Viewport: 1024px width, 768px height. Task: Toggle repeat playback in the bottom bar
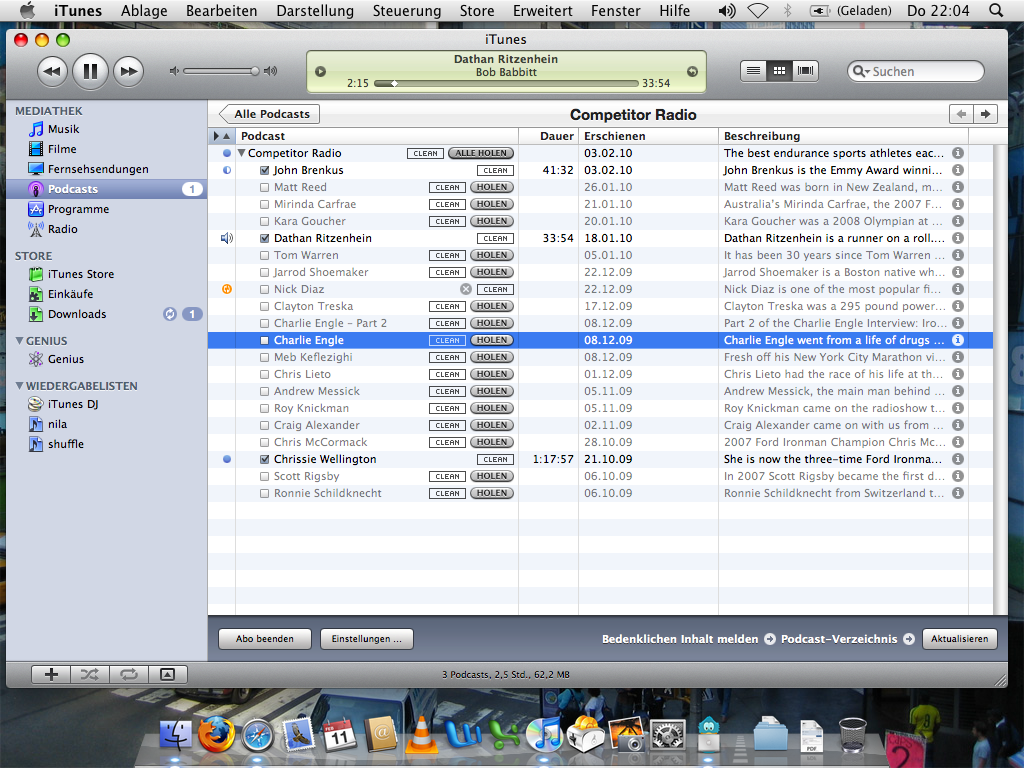(x=129, y=675)
